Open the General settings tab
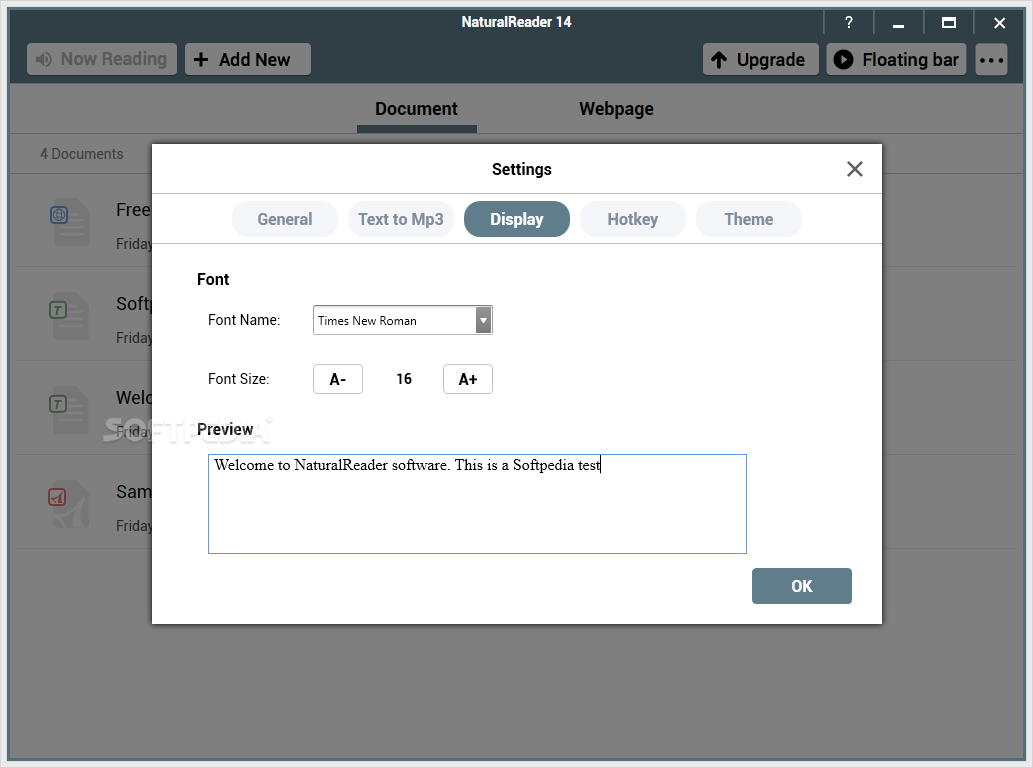 coord(285,219)
